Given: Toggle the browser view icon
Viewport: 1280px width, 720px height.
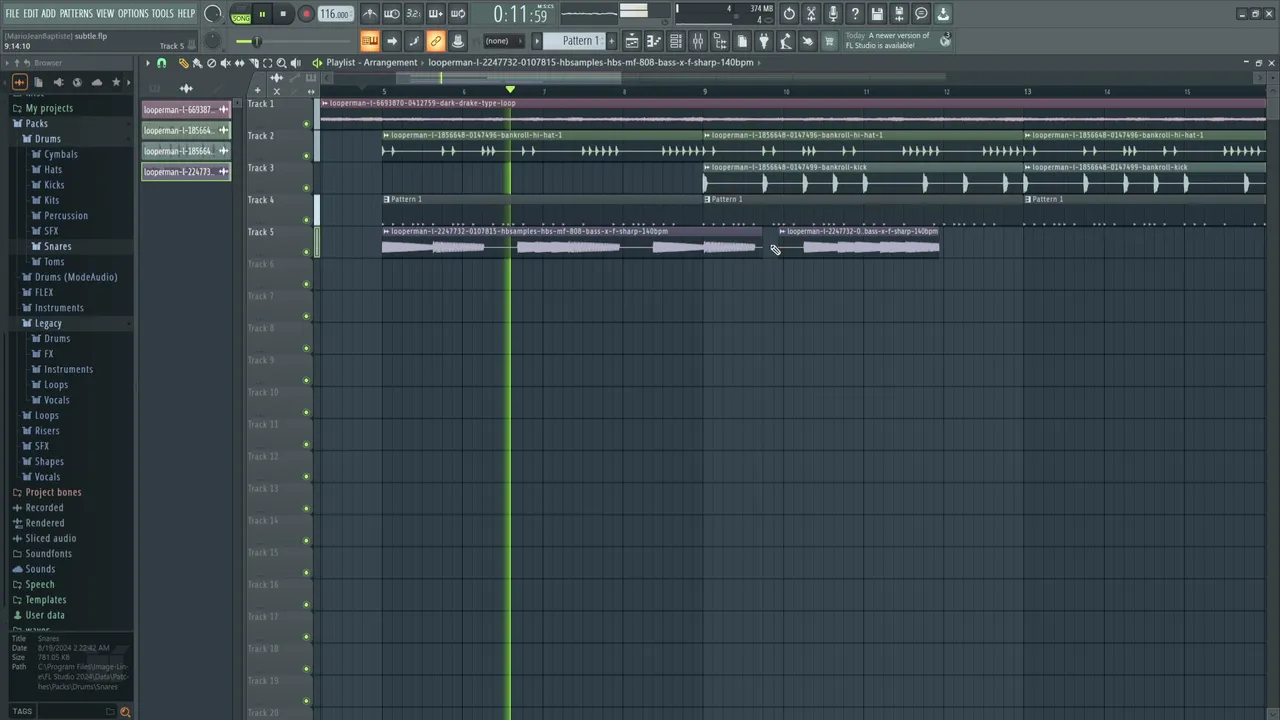Looking at the screenshot, I should tap(720, 41).
